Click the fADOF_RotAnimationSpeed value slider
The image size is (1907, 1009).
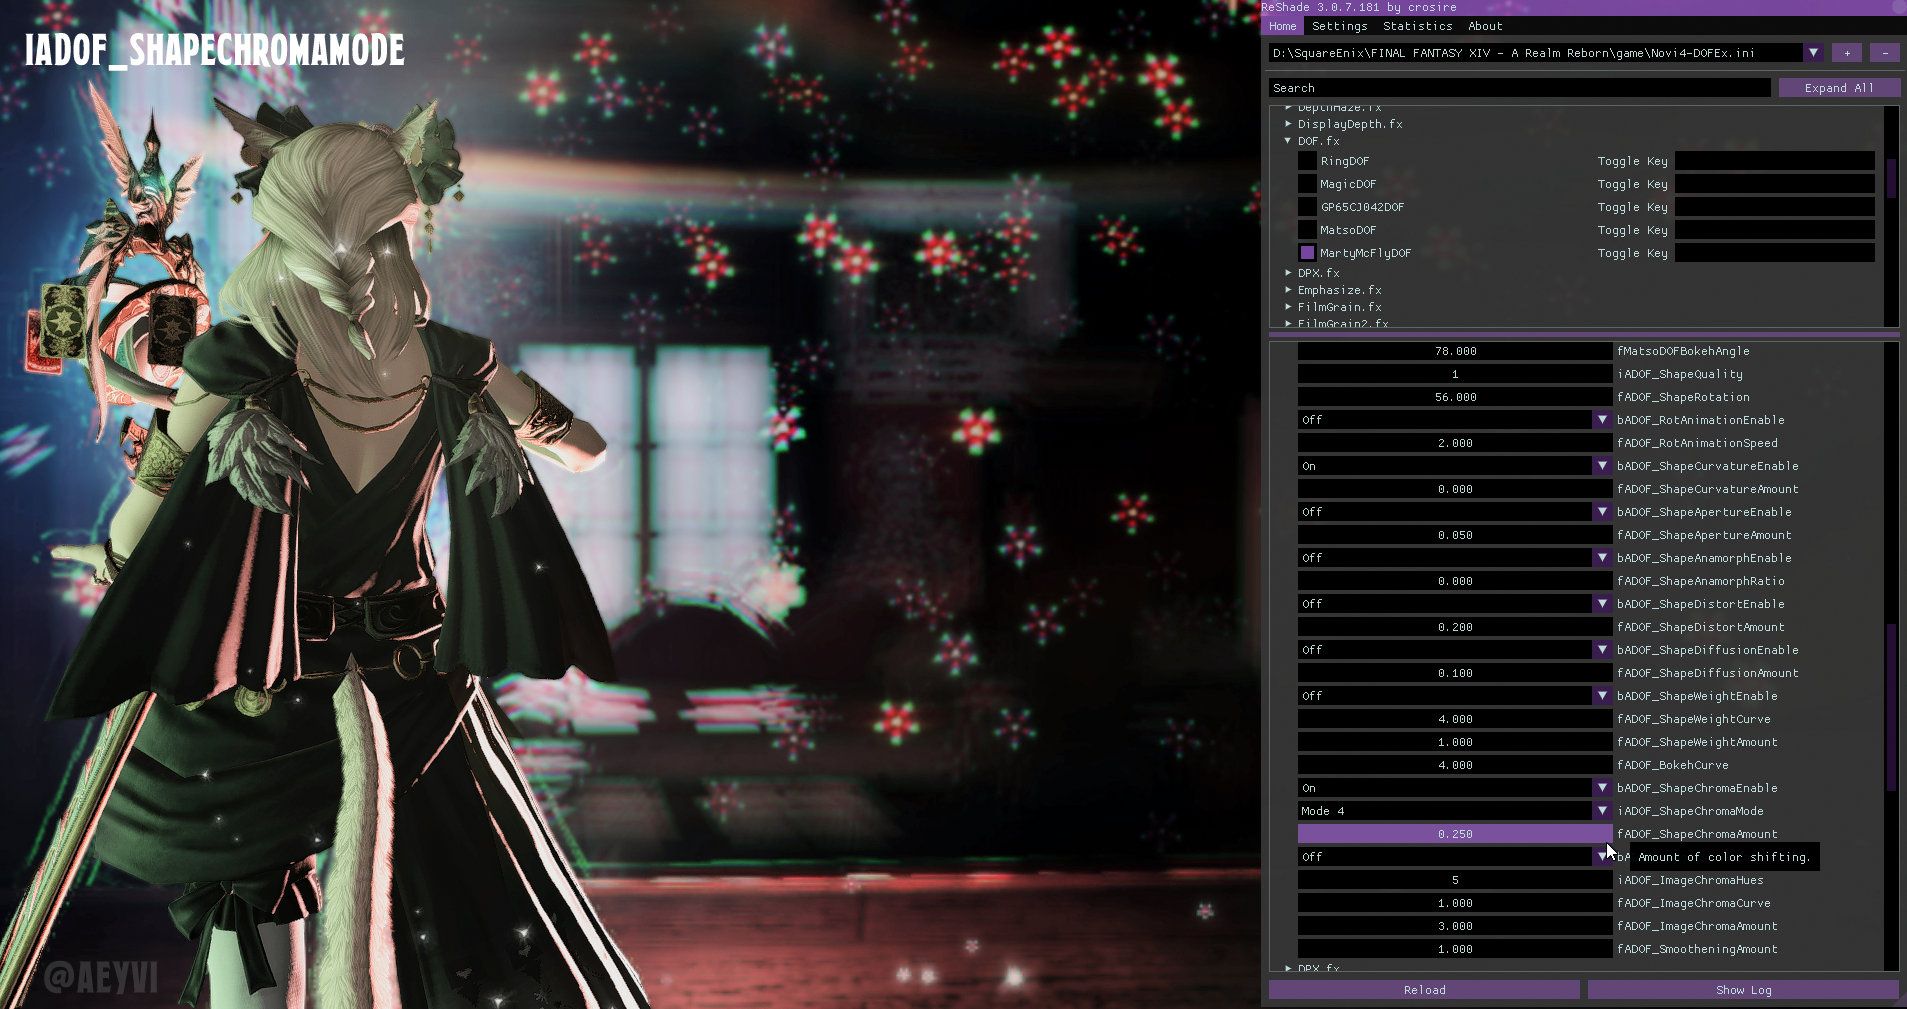pos(1455,443)
